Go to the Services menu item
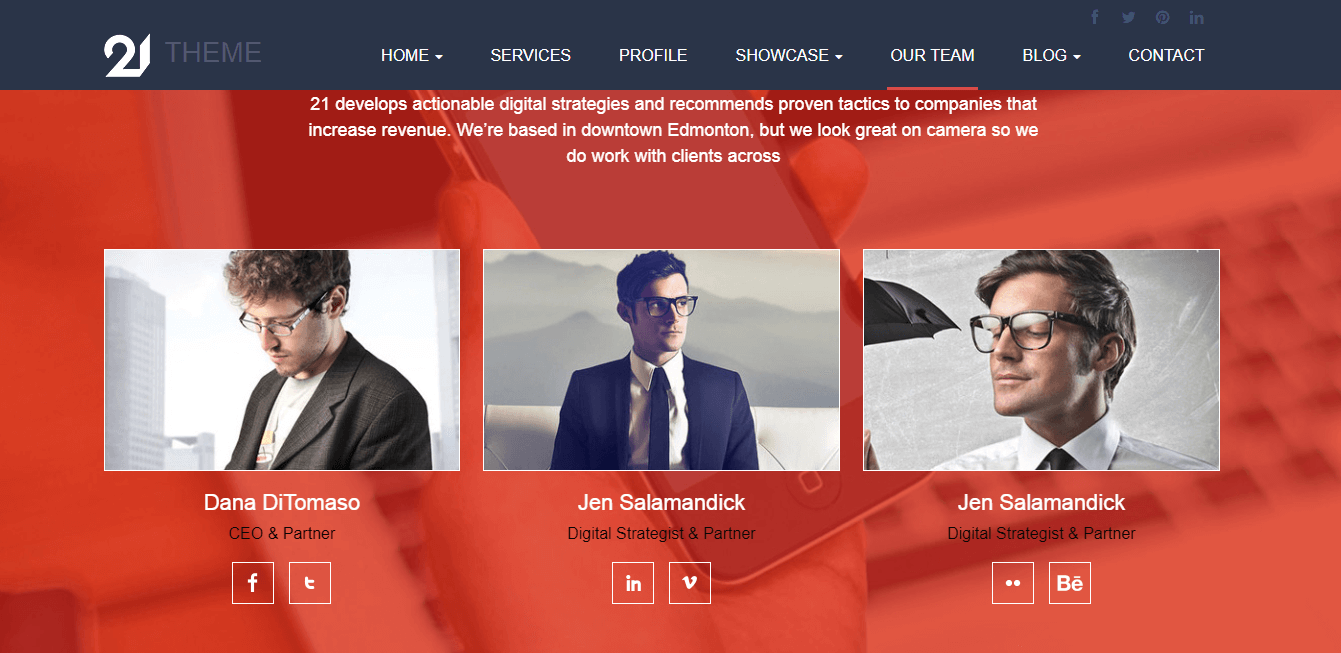Screen dimensions: 1341x653 [531, 56]
